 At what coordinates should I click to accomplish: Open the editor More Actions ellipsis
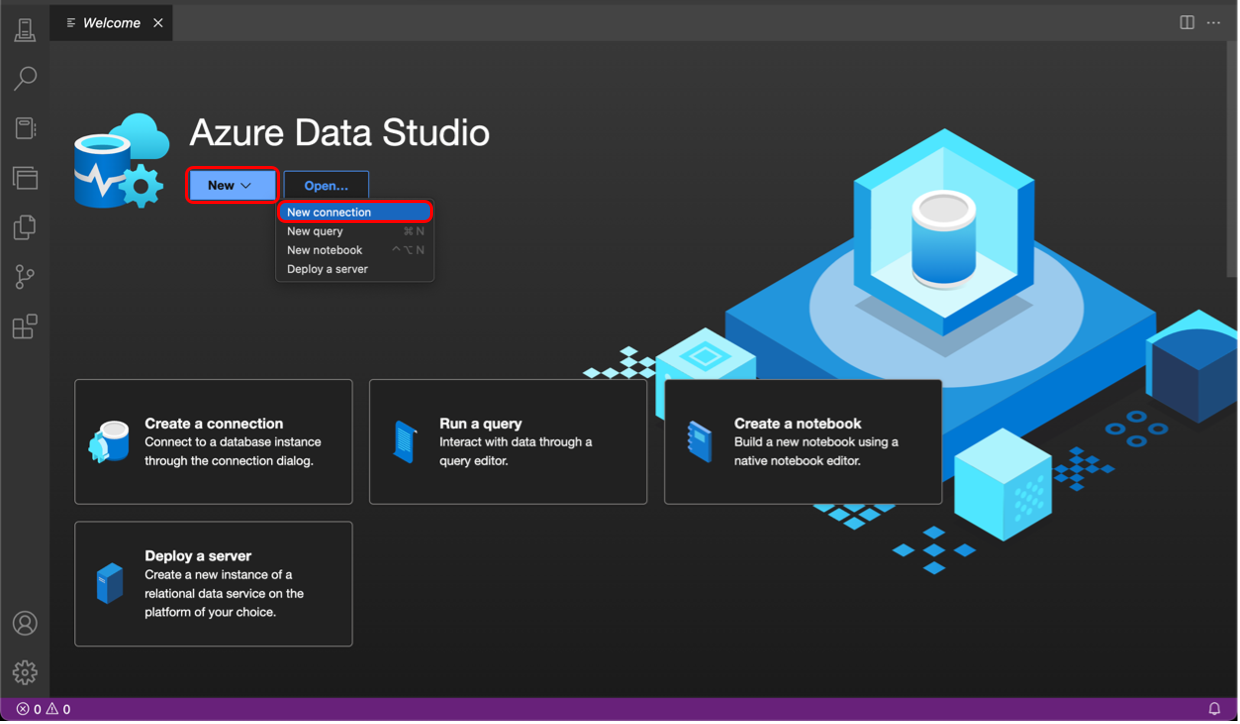pos(1214,23)
